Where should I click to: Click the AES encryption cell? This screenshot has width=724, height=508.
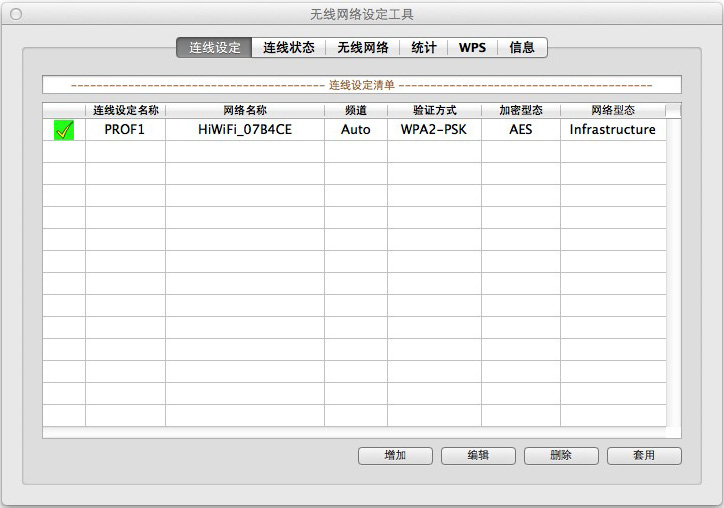pyautogui.click(x=521, y=130)
